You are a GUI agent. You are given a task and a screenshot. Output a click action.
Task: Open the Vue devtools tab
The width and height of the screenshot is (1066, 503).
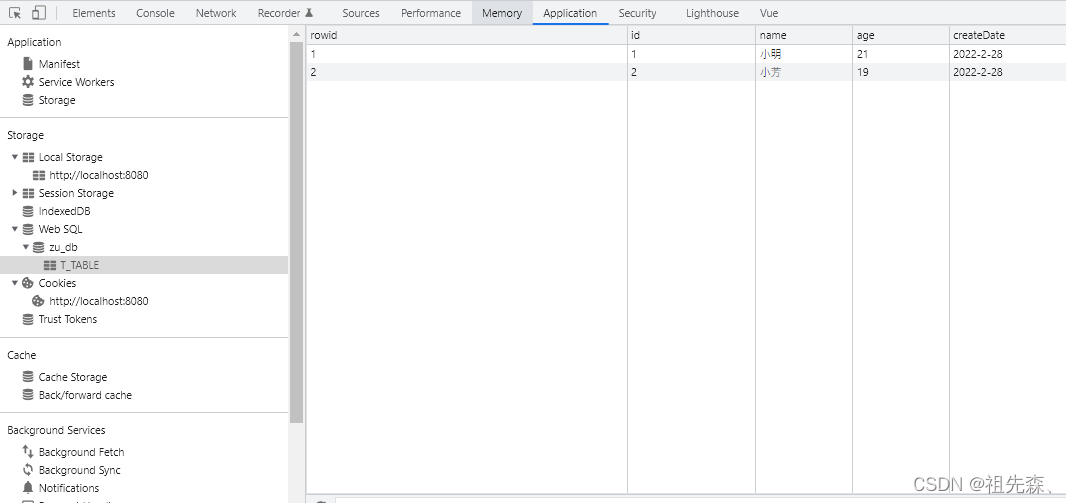point(769,13)
